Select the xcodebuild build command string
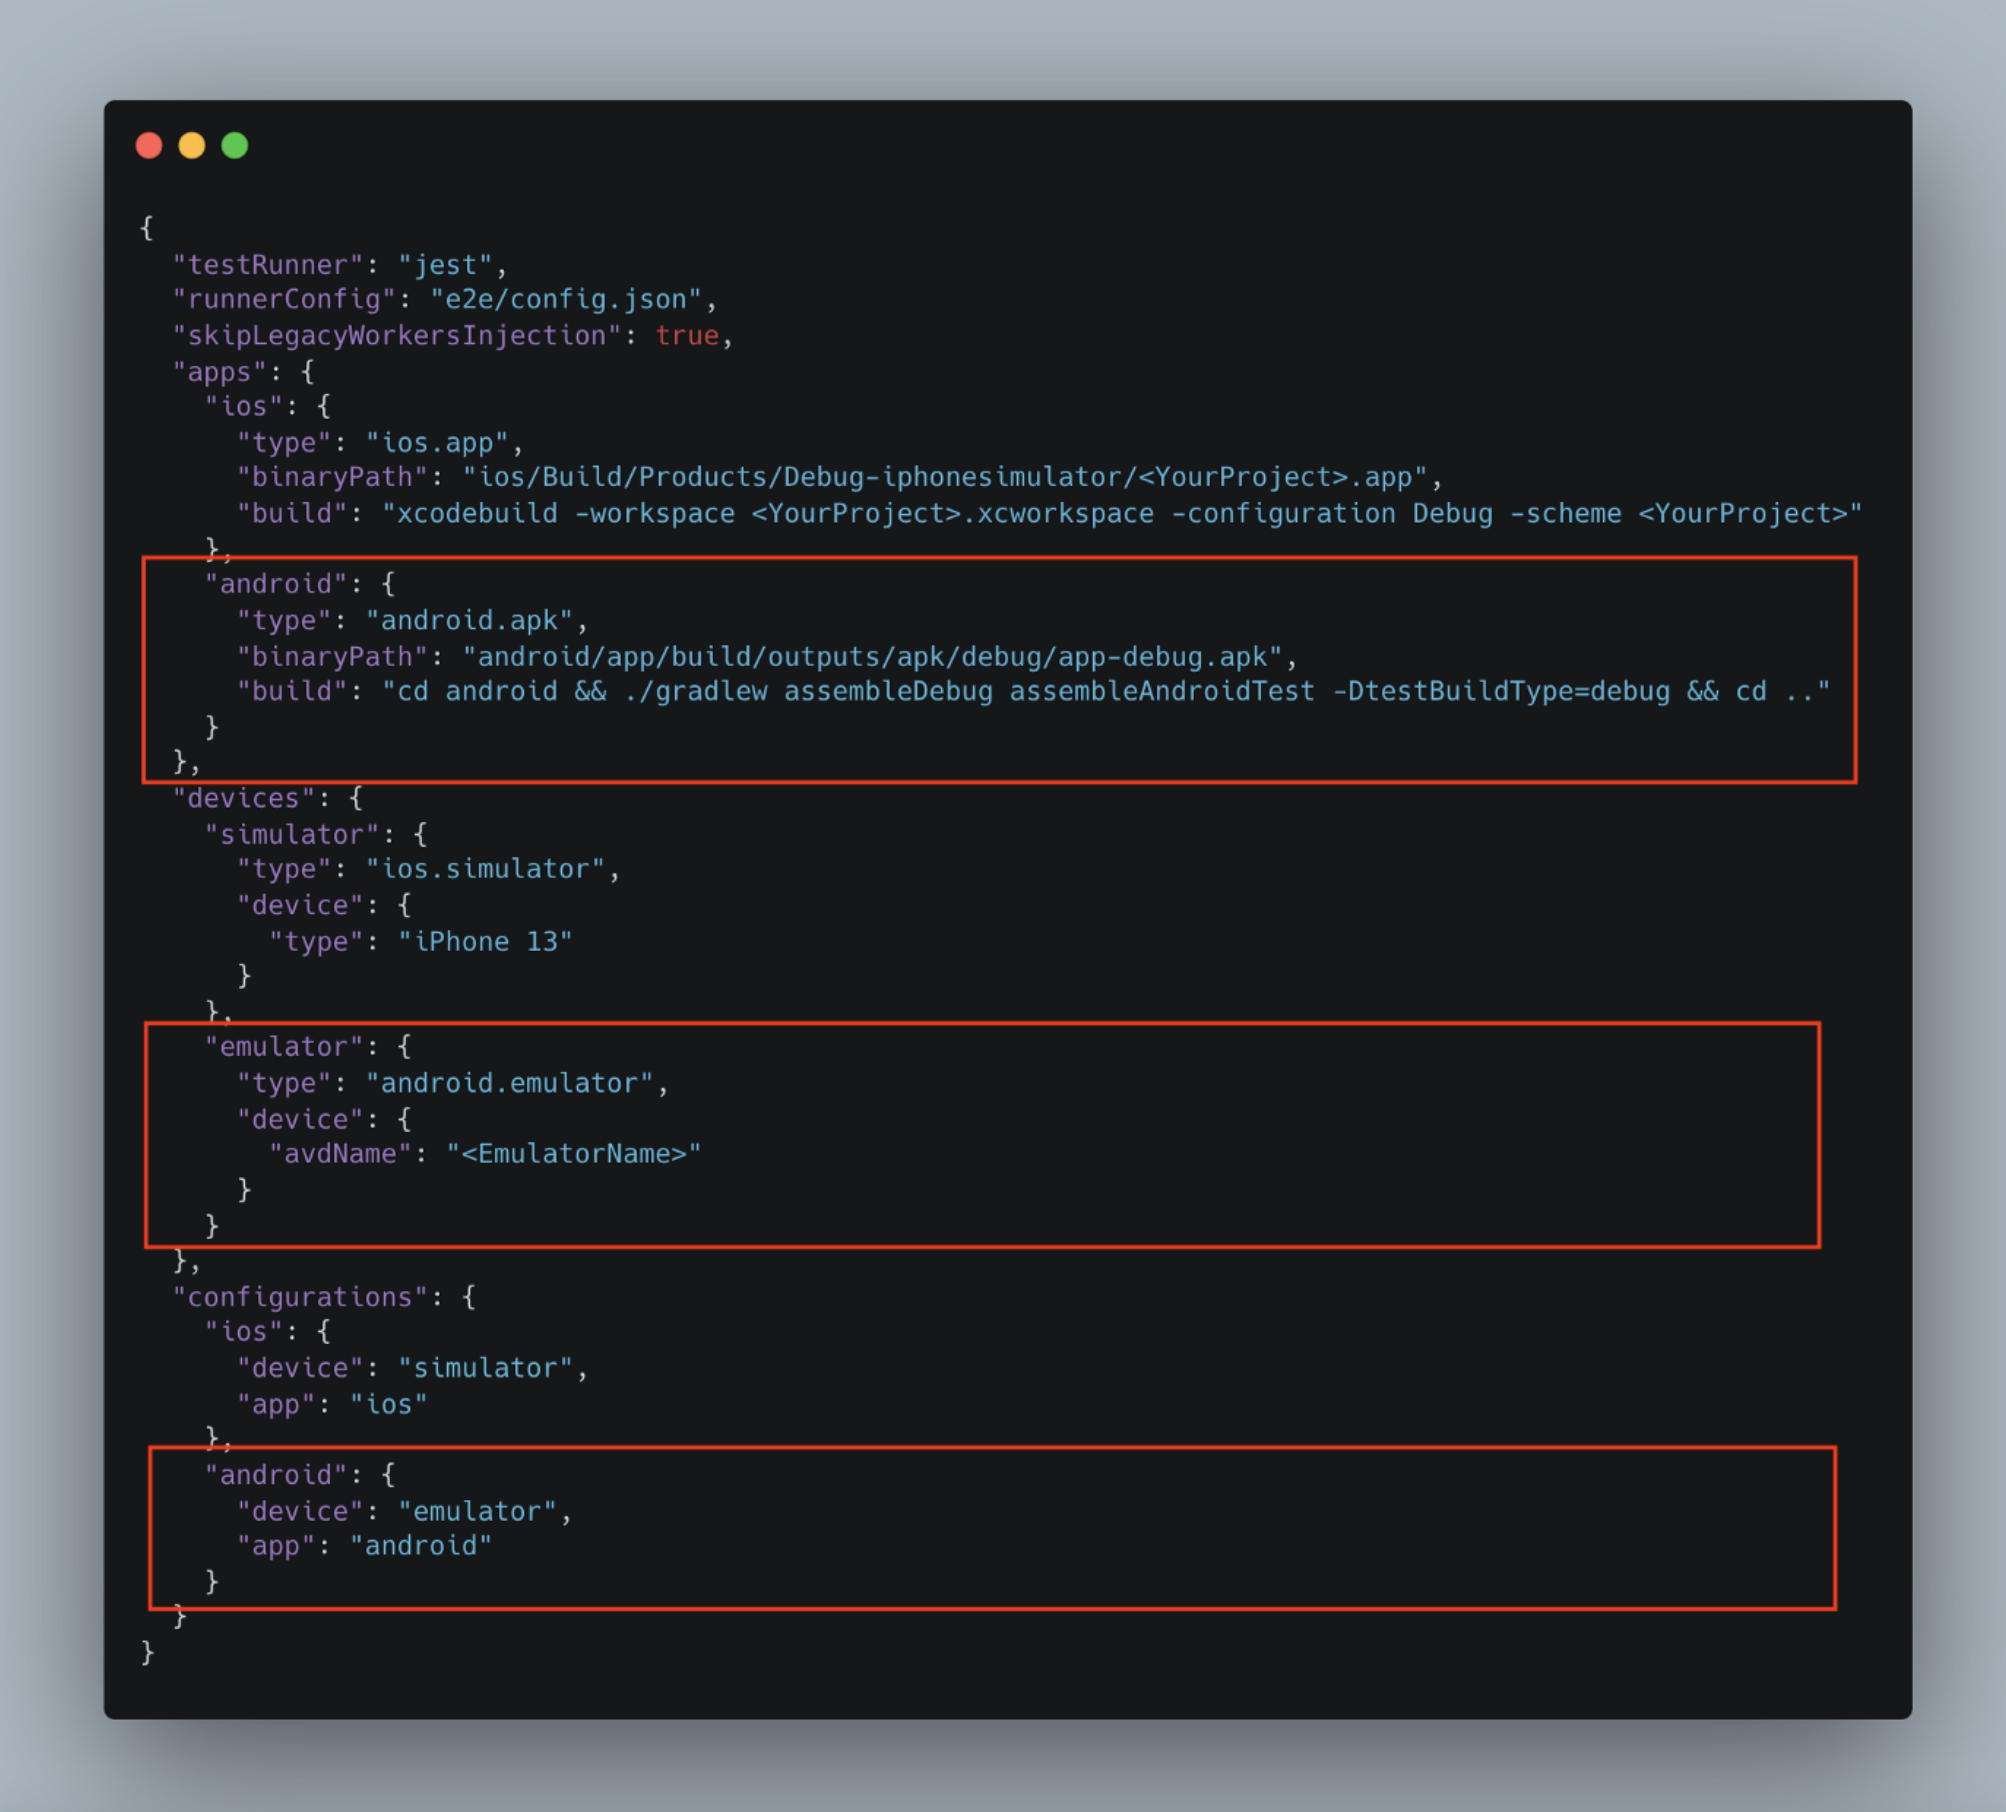The width and height of the screenshot is (2006, 1812). (1122, 514)
